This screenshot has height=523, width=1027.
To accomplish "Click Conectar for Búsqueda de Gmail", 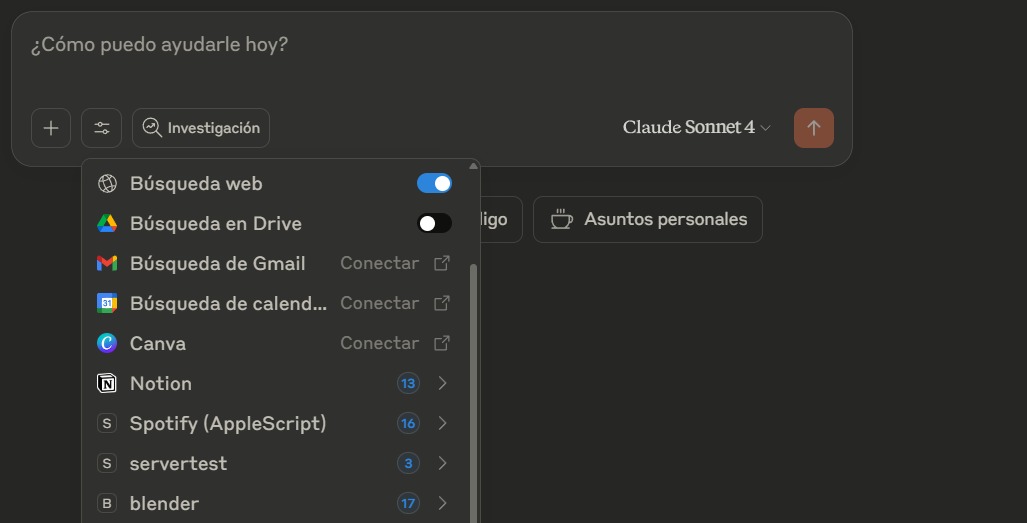I will click(379, 263).
